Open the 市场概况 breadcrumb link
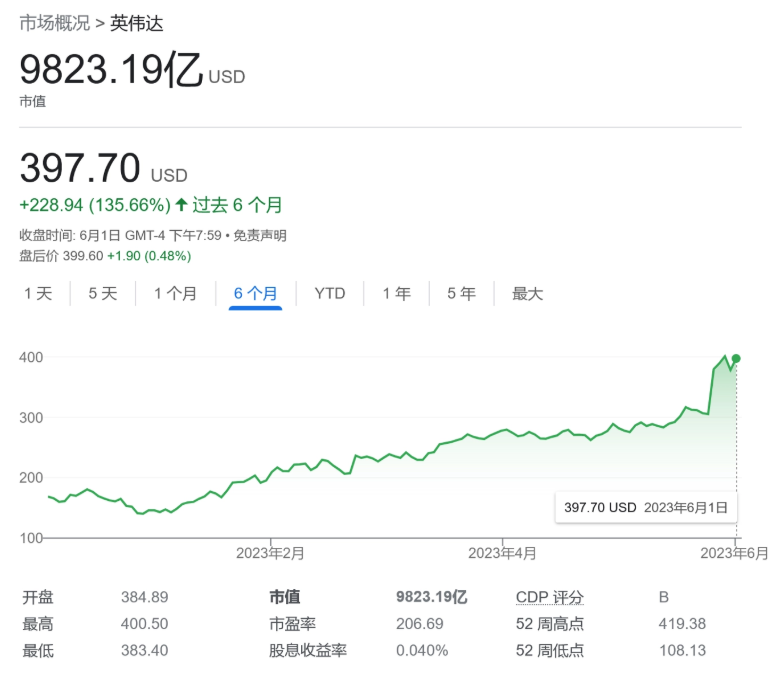This screenshot has height=675, width=779. [55, 23]
